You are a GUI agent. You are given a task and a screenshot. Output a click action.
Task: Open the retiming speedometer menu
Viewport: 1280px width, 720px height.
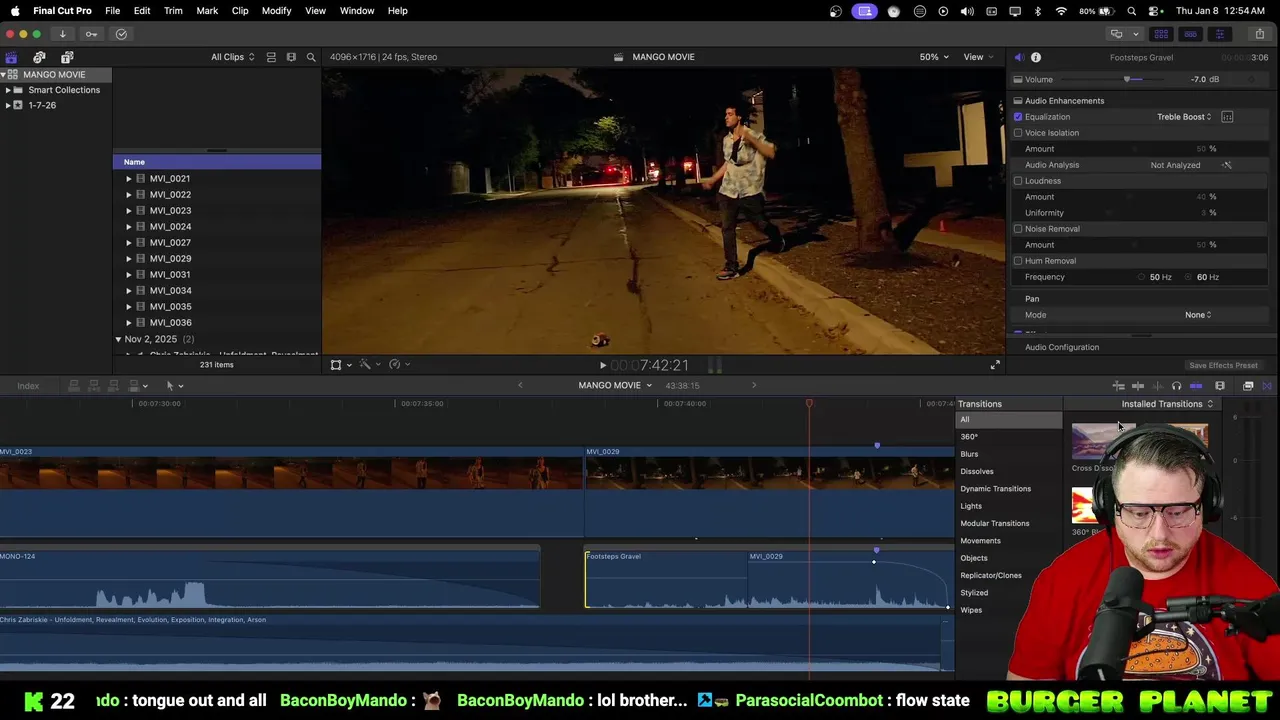click(x=398, y=365)
